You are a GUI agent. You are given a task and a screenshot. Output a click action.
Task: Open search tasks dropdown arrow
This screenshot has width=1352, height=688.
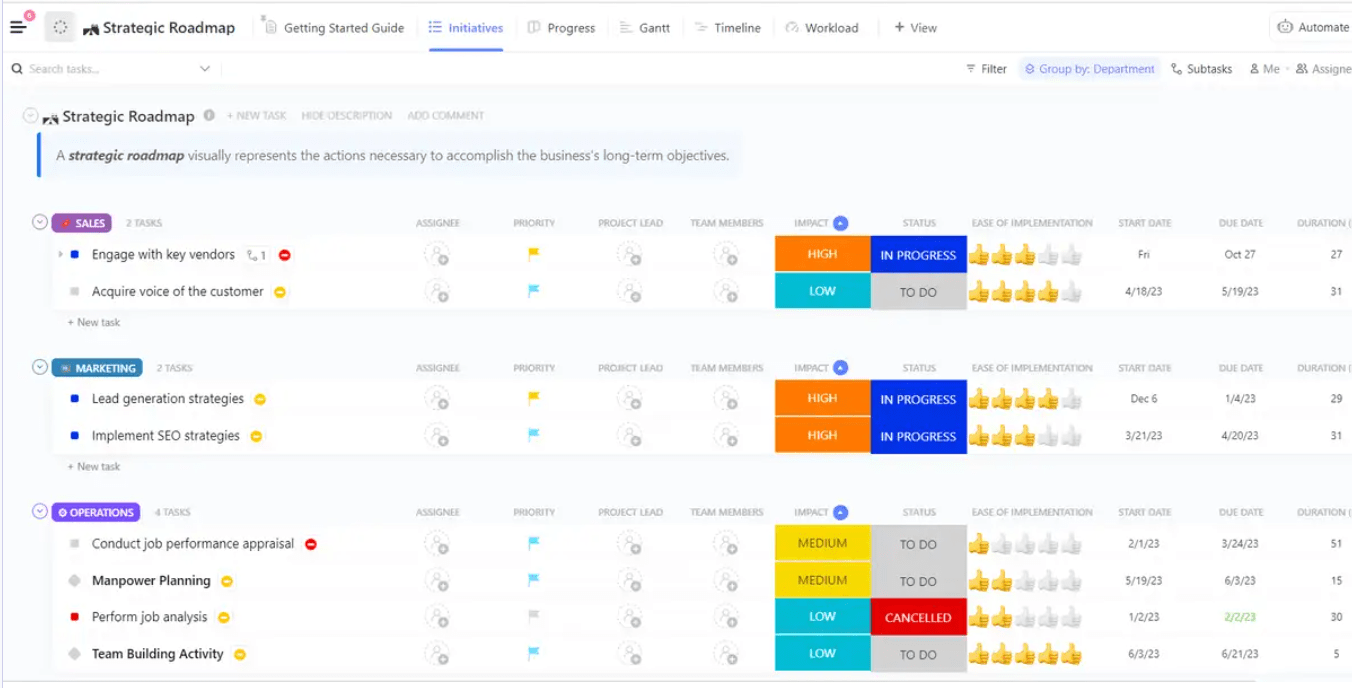coord(205,69)
